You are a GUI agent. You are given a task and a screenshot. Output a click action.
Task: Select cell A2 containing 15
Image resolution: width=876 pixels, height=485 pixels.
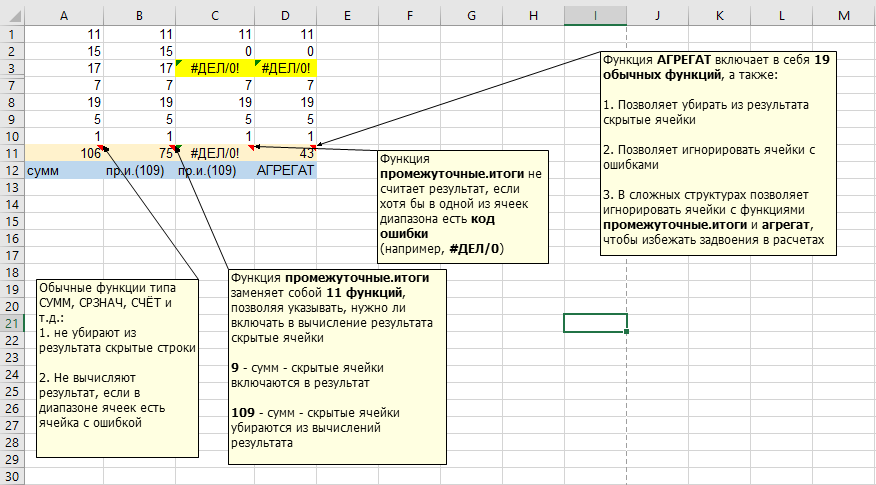click(64, 51)
